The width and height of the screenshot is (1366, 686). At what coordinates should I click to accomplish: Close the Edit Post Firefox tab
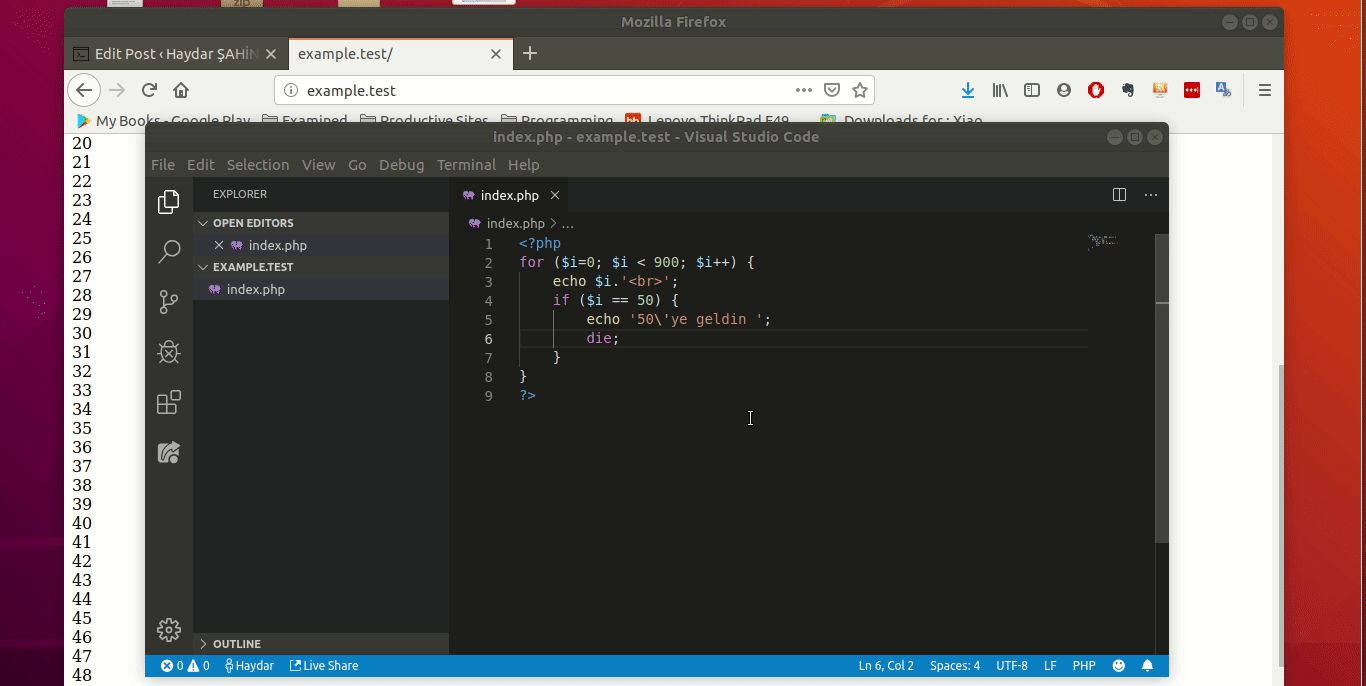tap(271, 54)
